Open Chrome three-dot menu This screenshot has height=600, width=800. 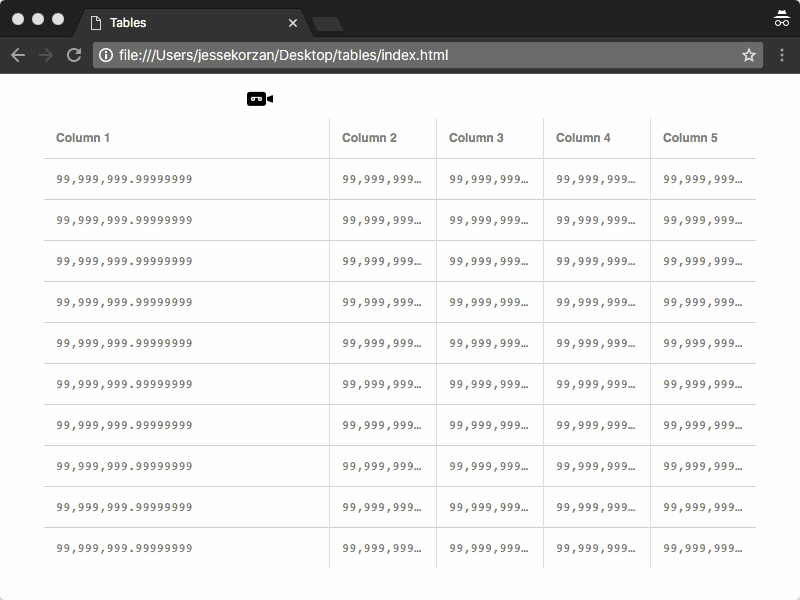tap(781, 55)
